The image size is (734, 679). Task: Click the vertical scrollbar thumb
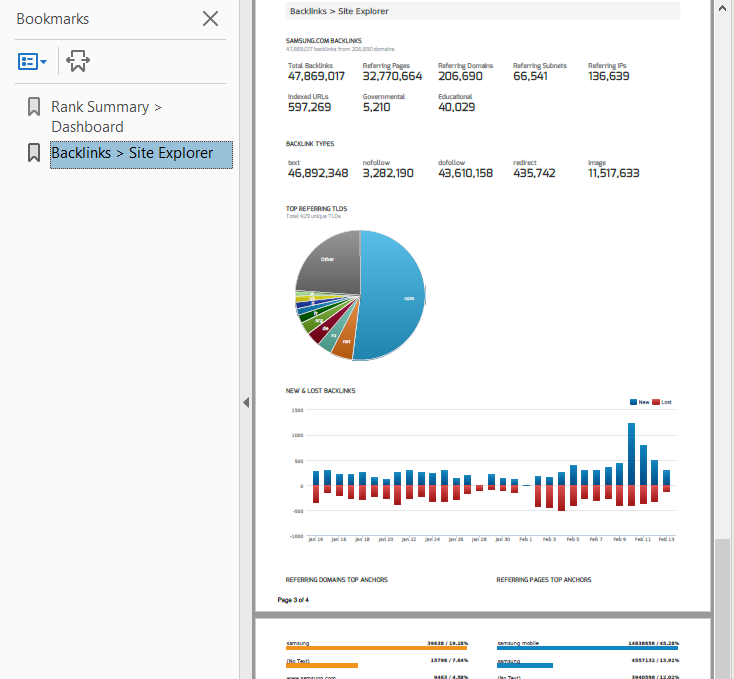point(723,600)
